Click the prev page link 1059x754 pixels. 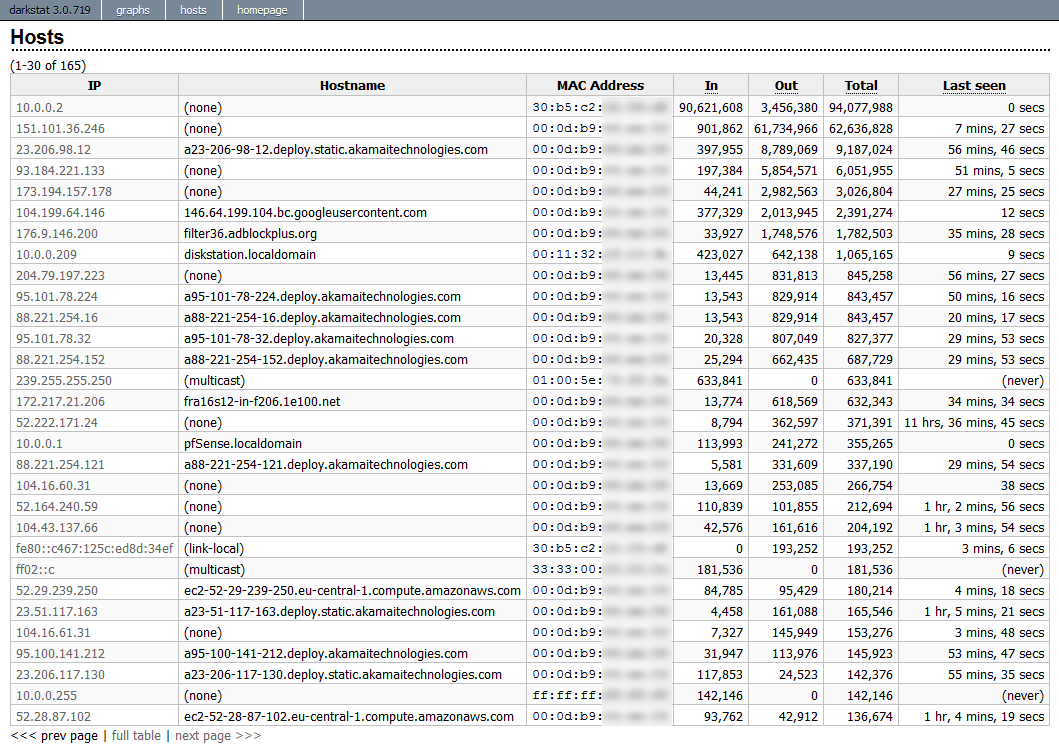(x=55, y=736)
